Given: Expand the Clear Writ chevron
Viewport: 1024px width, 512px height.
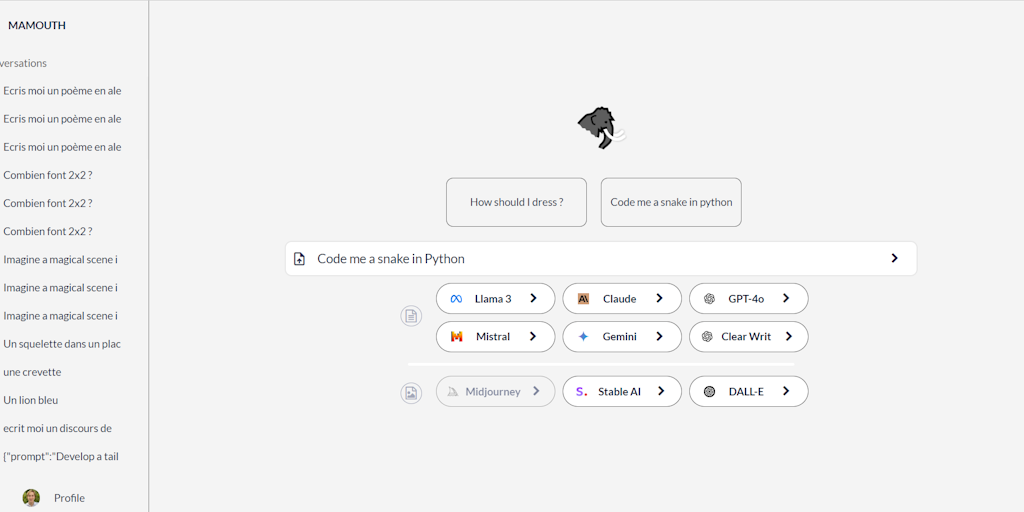Looking at the screenshot, I should pyautogui.click(x=789, y=336).
